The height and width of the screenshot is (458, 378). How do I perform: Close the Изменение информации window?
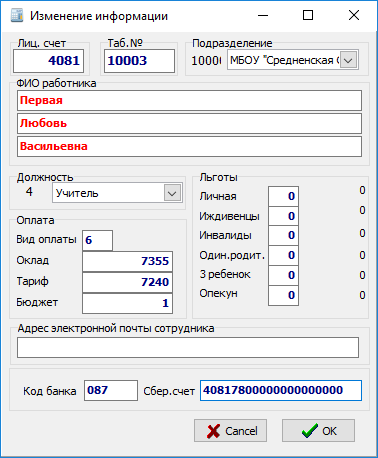click(x=354, y=15)
